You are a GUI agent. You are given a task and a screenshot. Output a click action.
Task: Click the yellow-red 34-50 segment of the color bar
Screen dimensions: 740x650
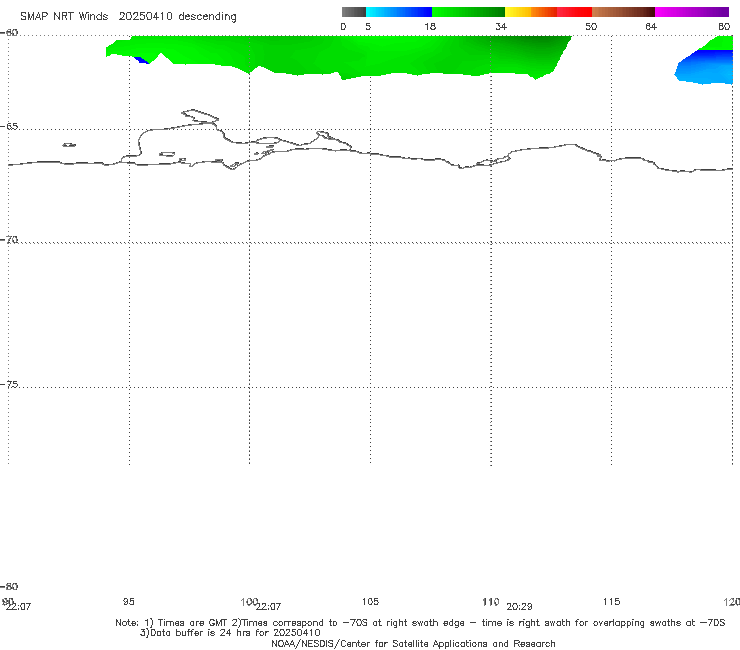click(548, 12)
